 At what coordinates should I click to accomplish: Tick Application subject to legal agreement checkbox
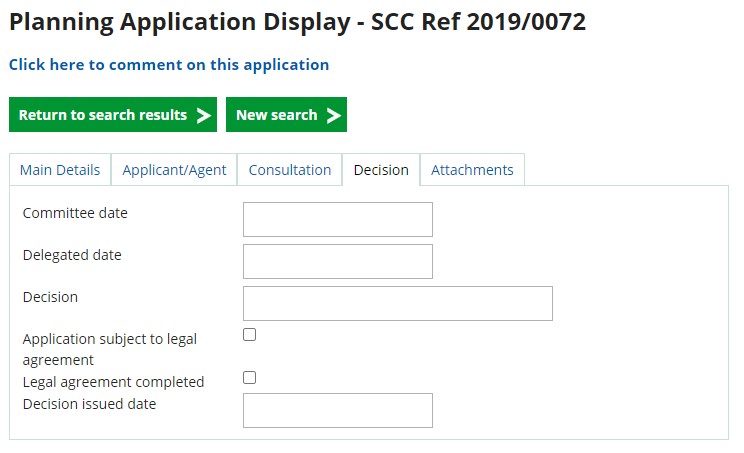(x=250, y=335)
